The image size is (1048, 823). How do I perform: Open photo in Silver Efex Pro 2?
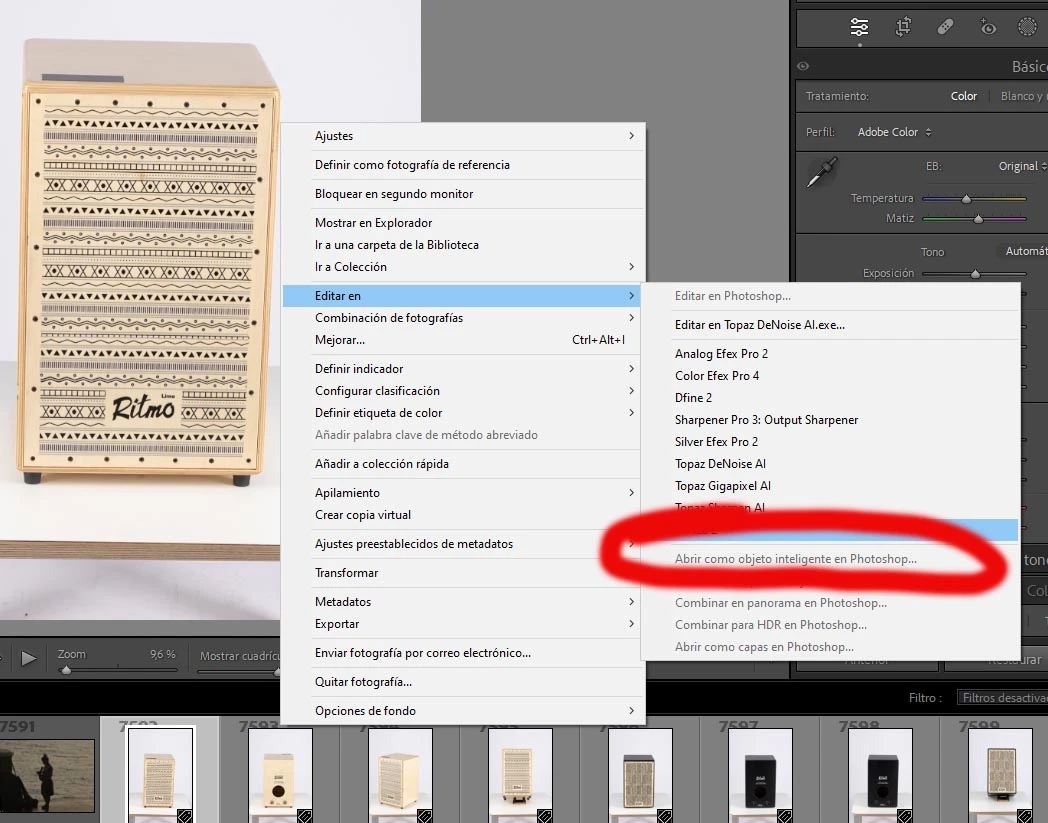pyautogui.click(x=831, y=442)
